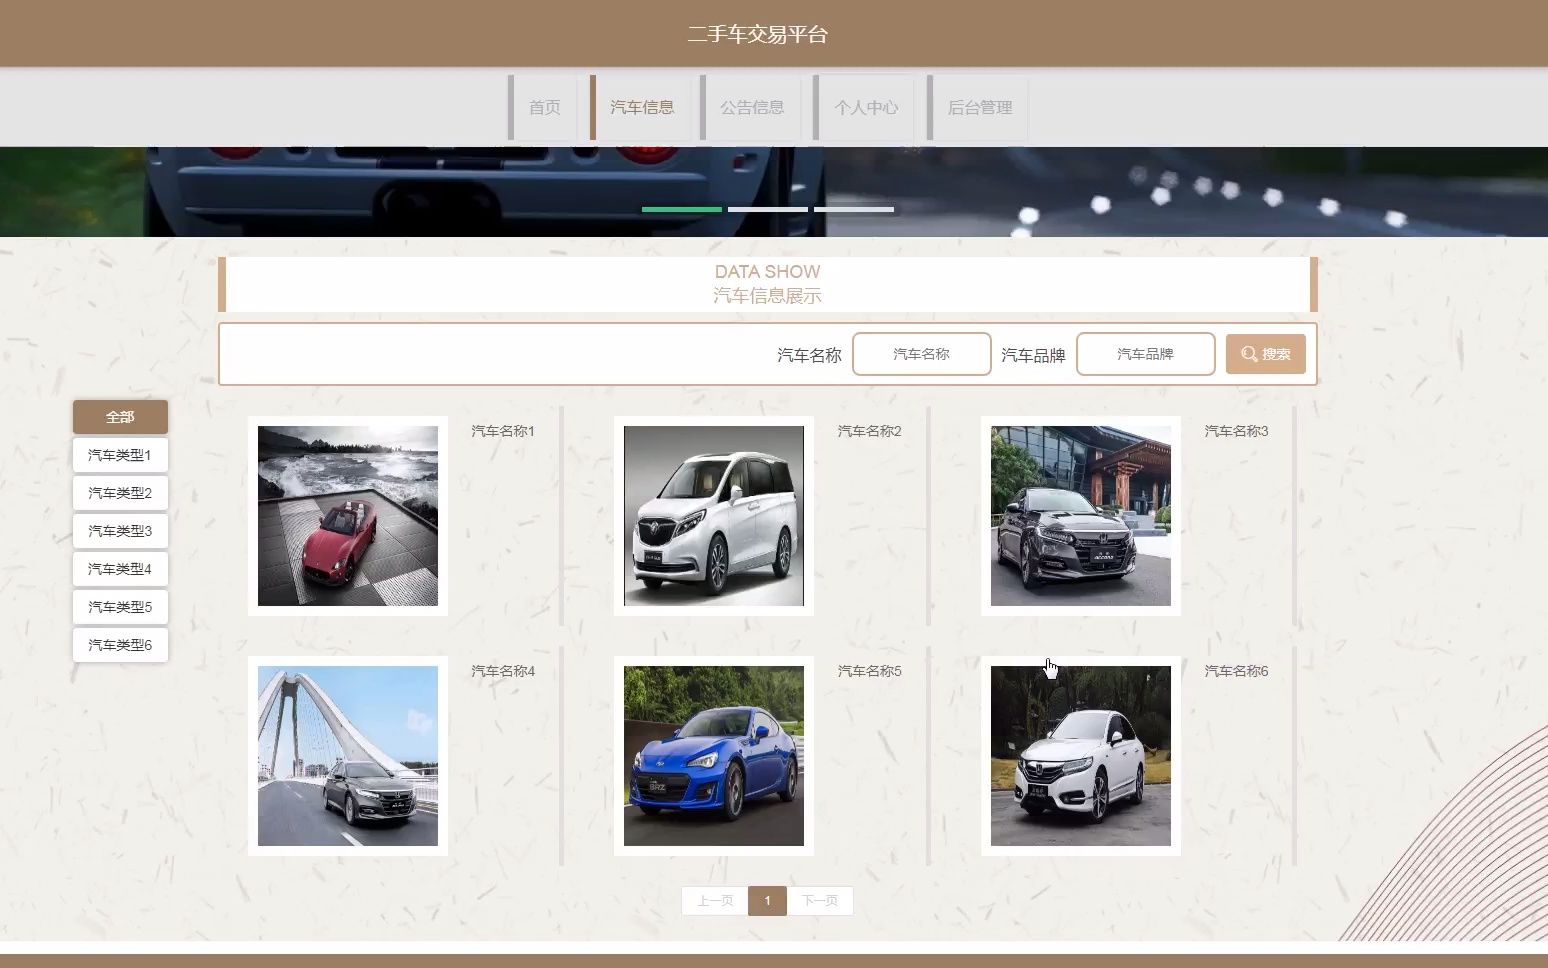This screenshot has height=968, width=1548.
Task: Select the second carousel indicator bar
Action: (x=768, y=209)
